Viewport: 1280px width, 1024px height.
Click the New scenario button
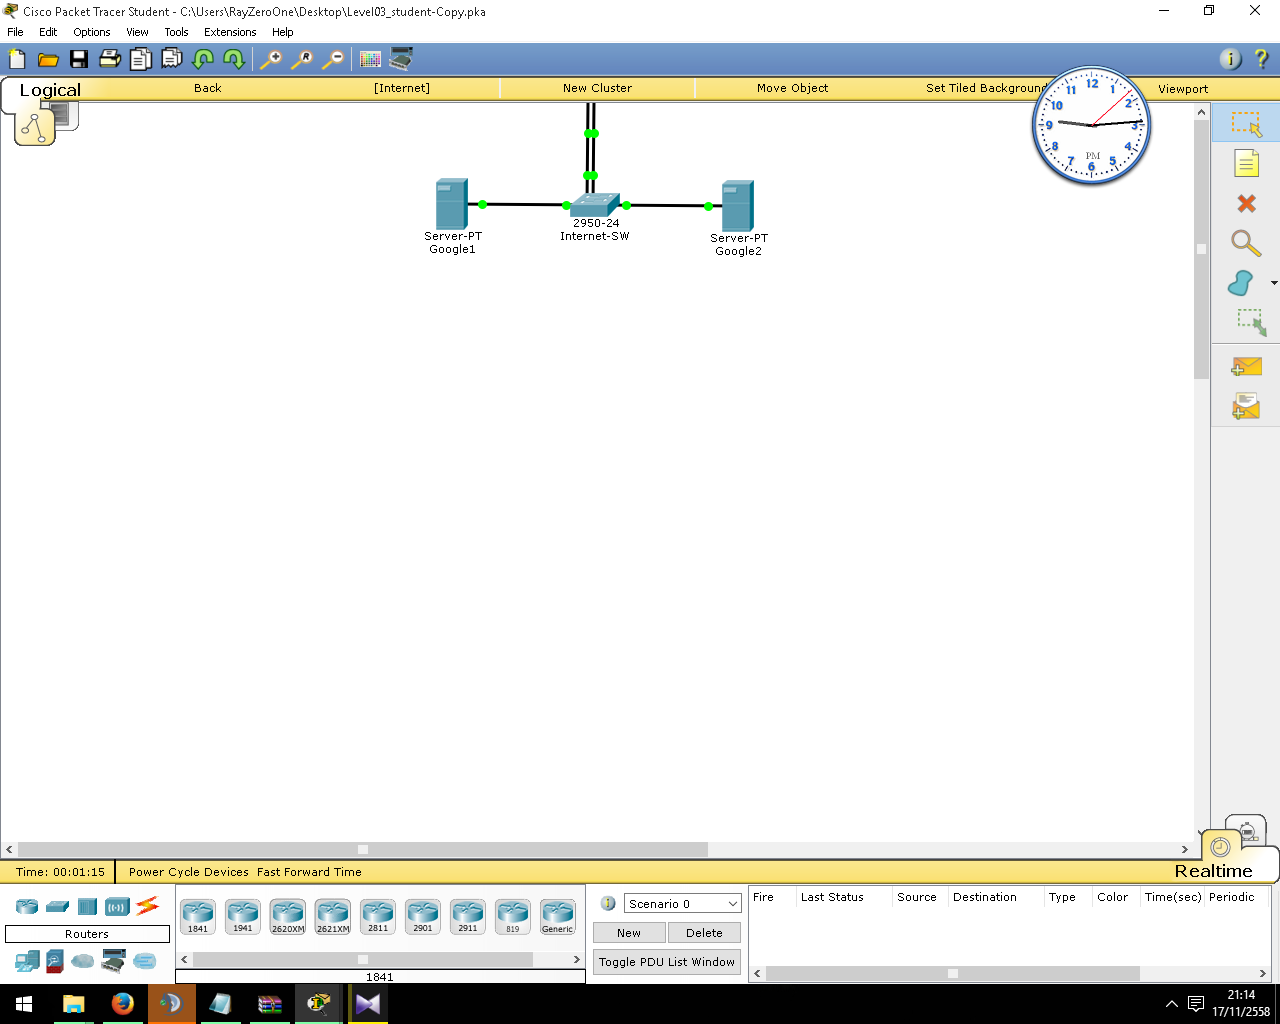pyautogui.click(x=629, y=933)
